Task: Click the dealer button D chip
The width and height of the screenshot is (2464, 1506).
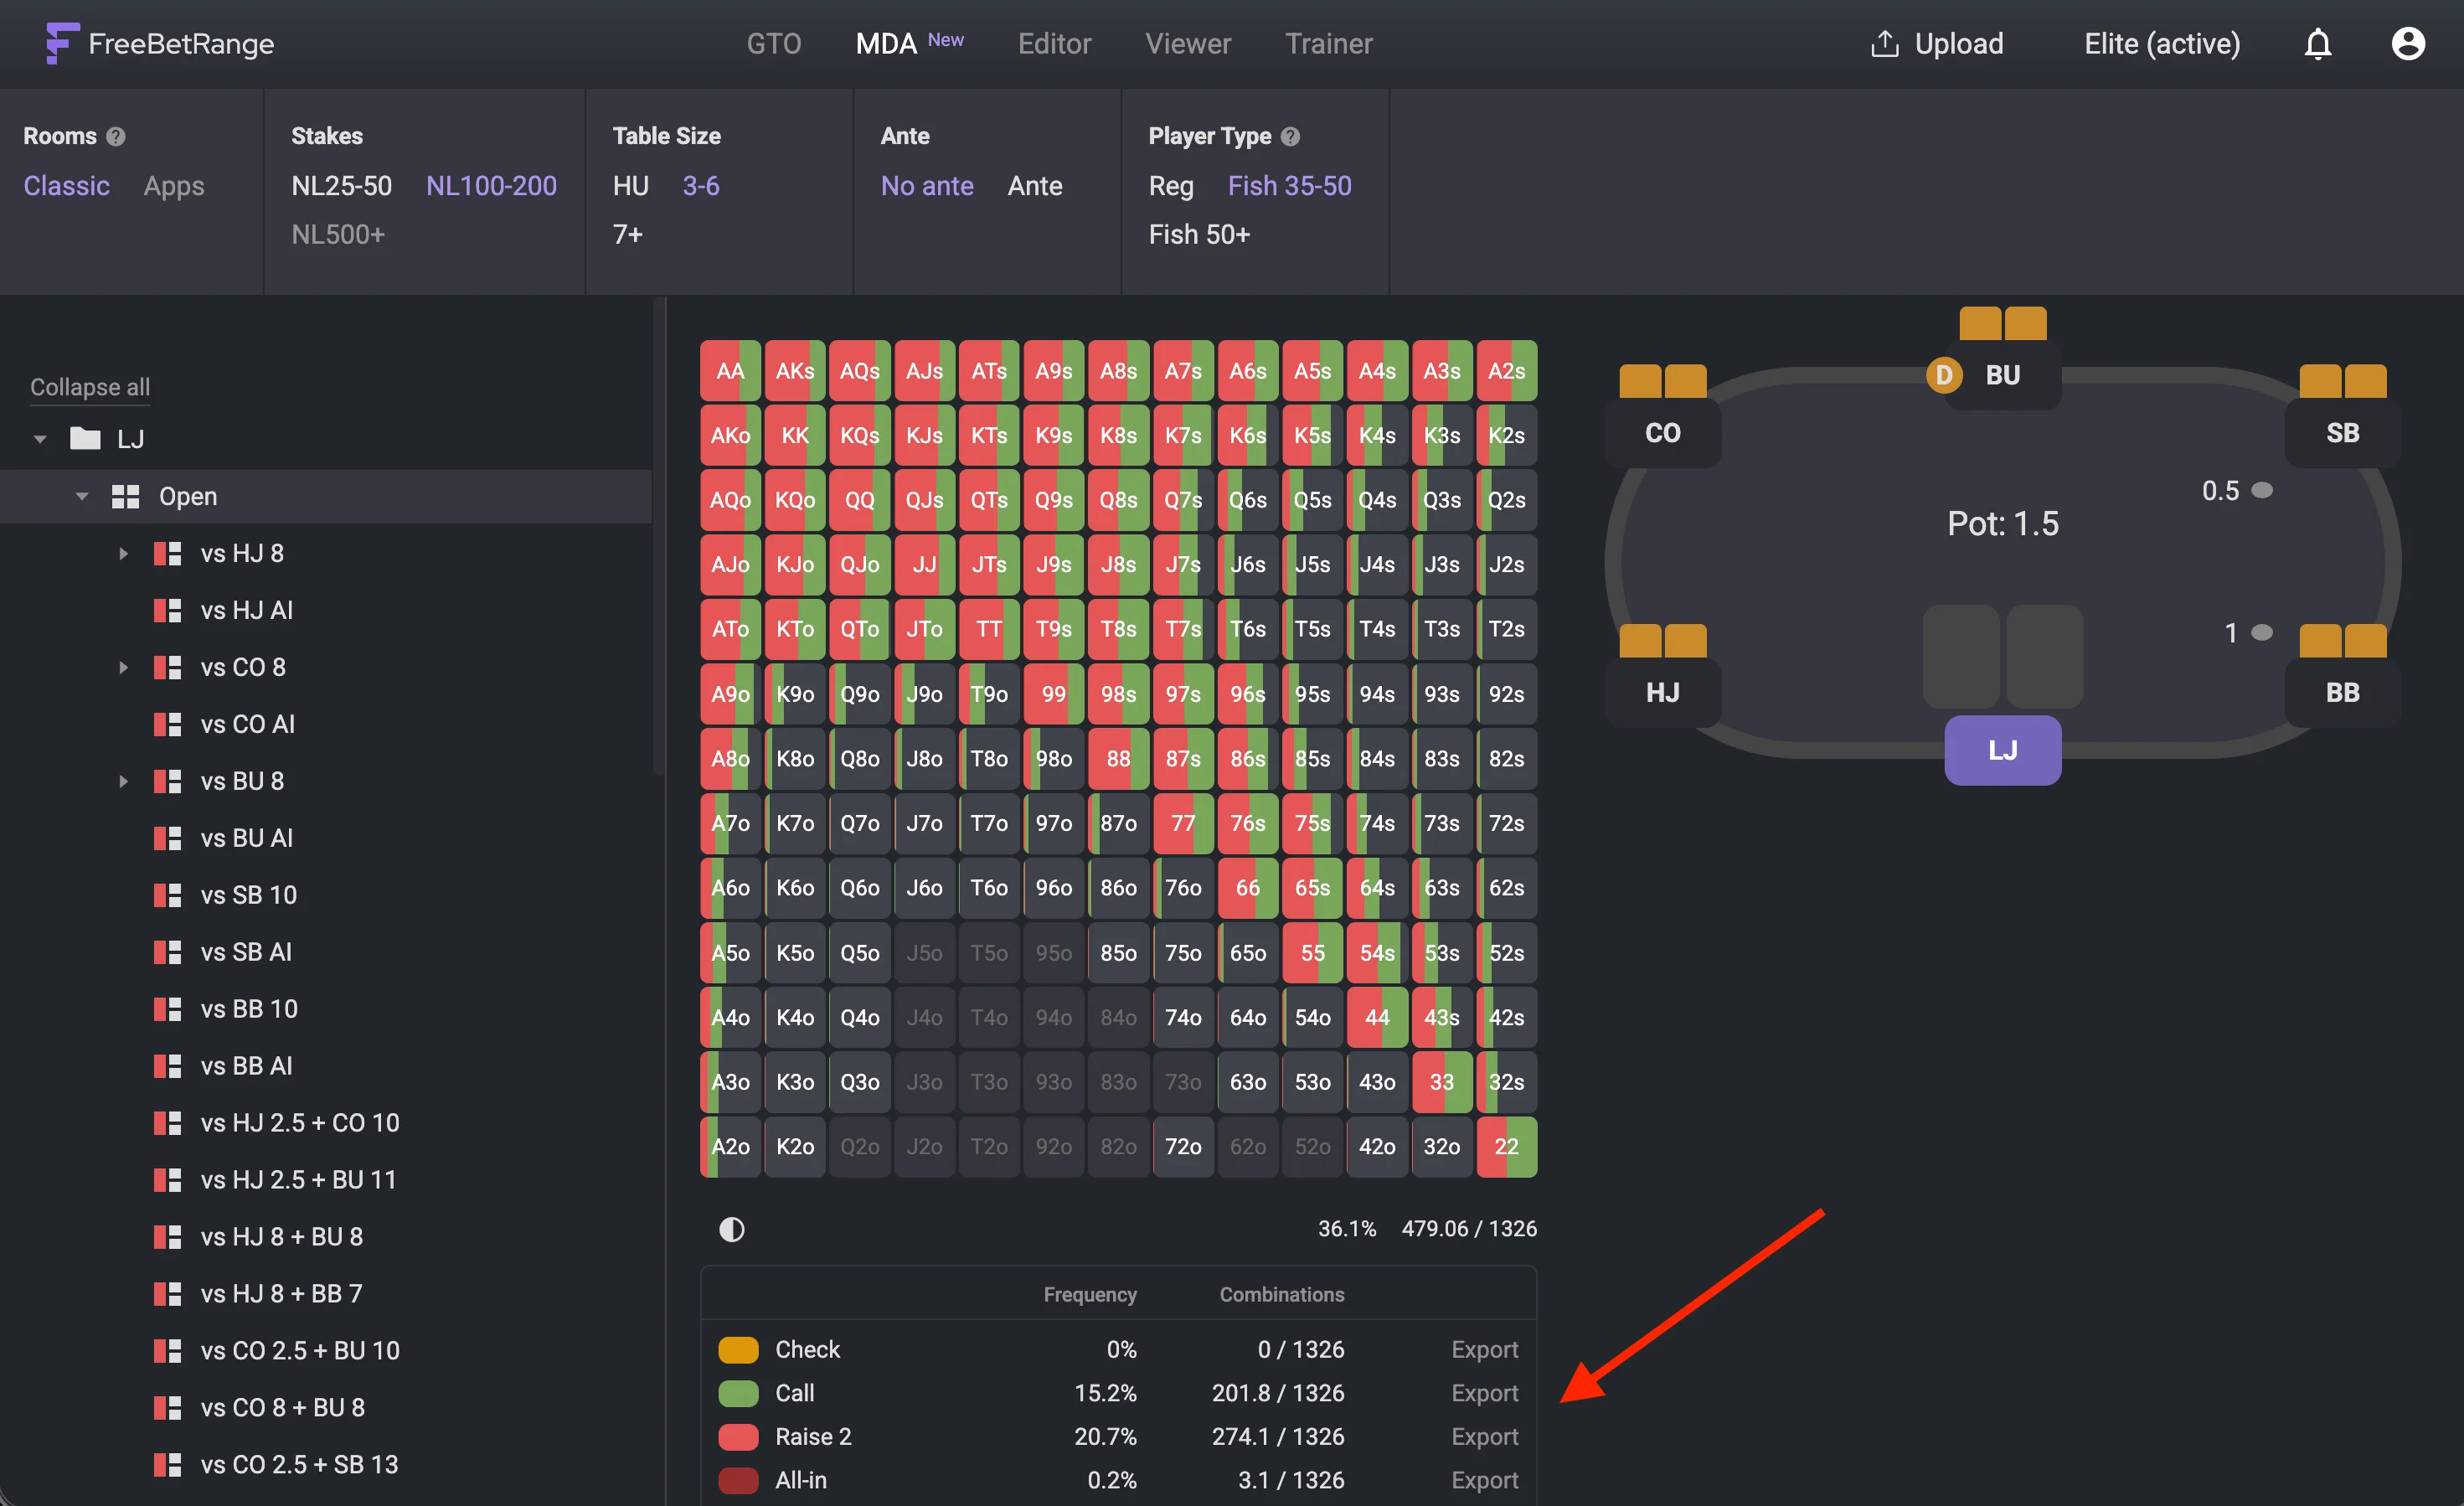Action: pos(1943,375)
